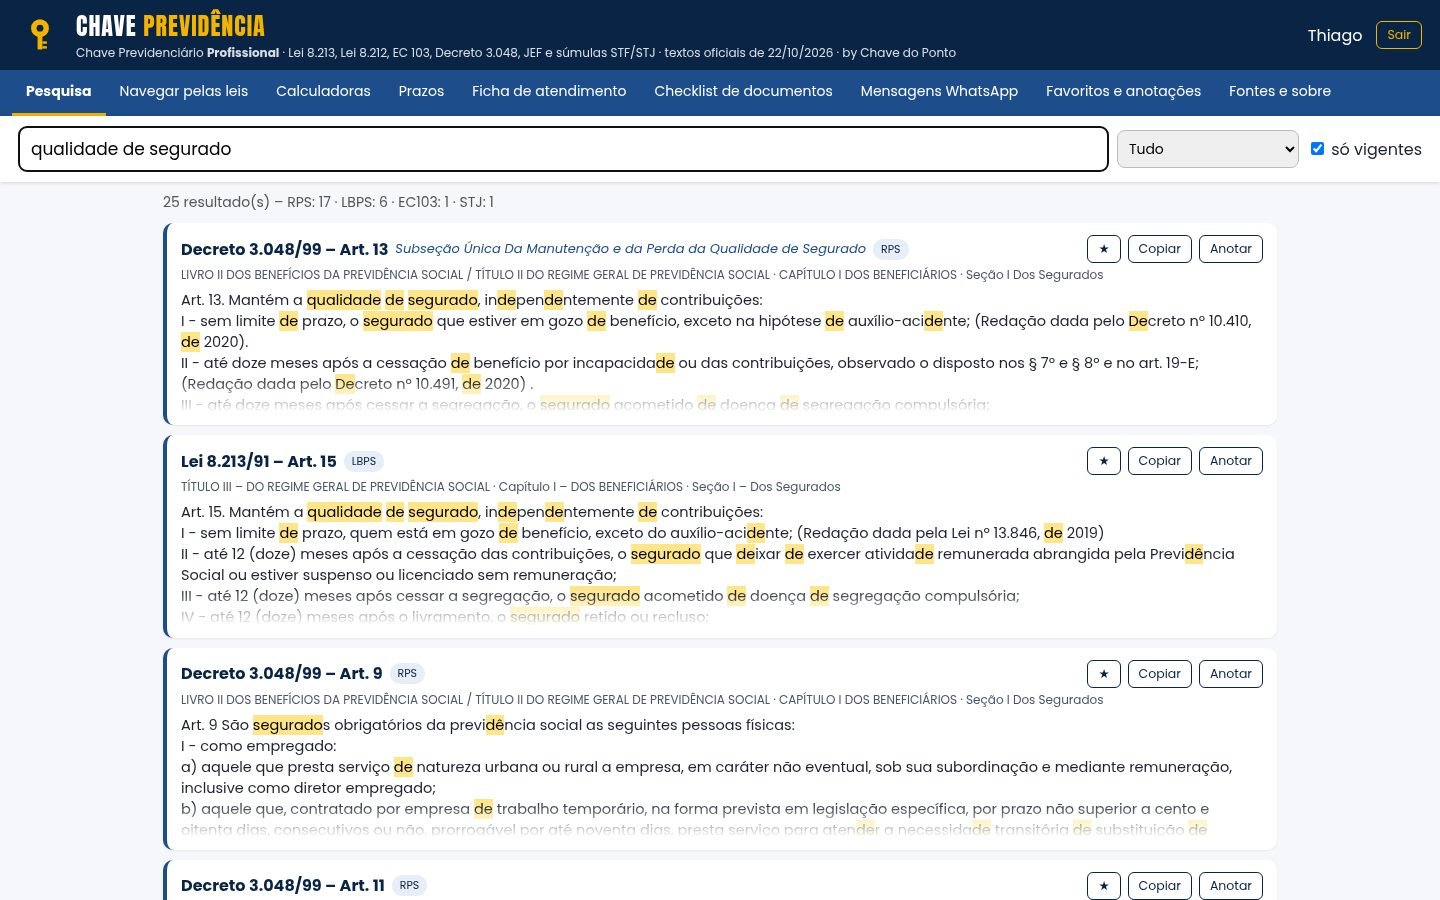
Task: Click the RPS badge on Art. 13
Action: click(x=890, y=249)
